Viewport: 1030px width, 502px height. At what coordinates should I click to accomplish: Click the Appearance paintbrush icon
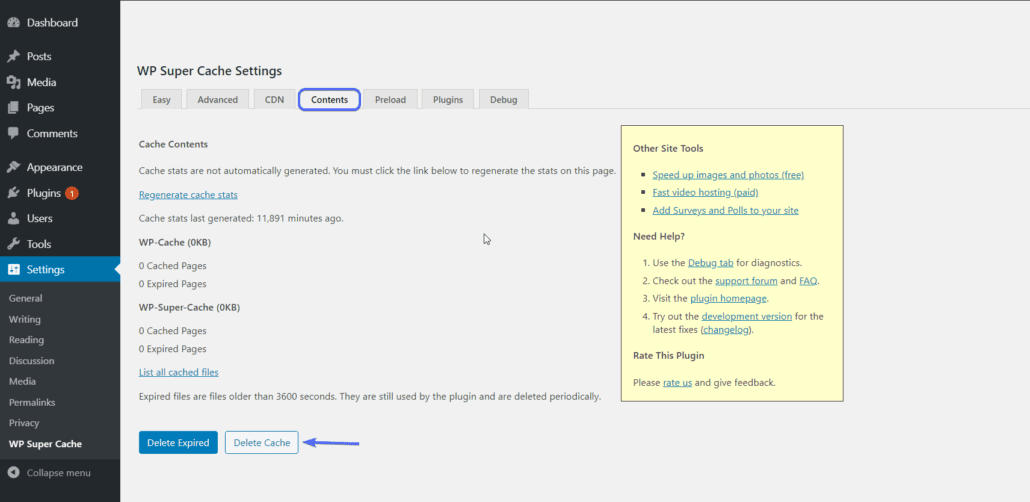13,168
